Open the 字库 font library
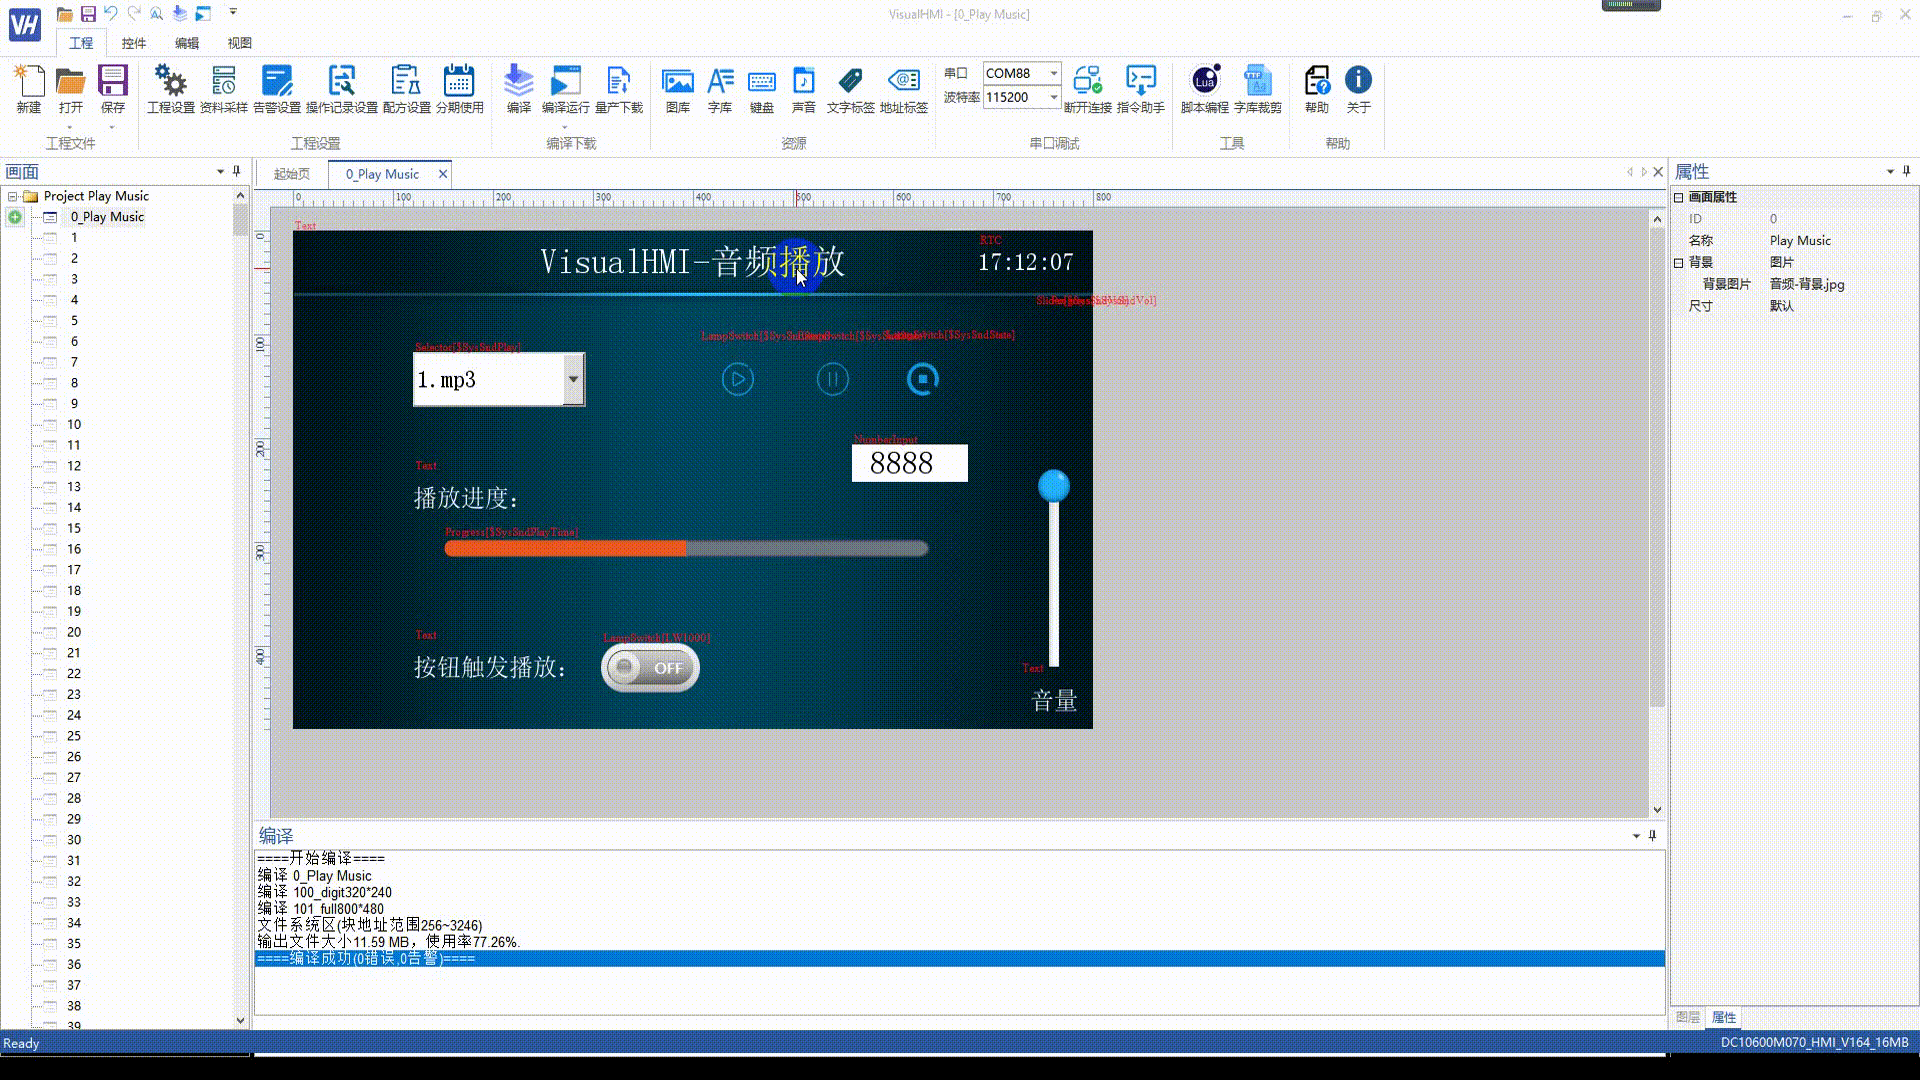Image resolution: width=1920 pixels, height=1080 pixels. click(x=720, y=89)
